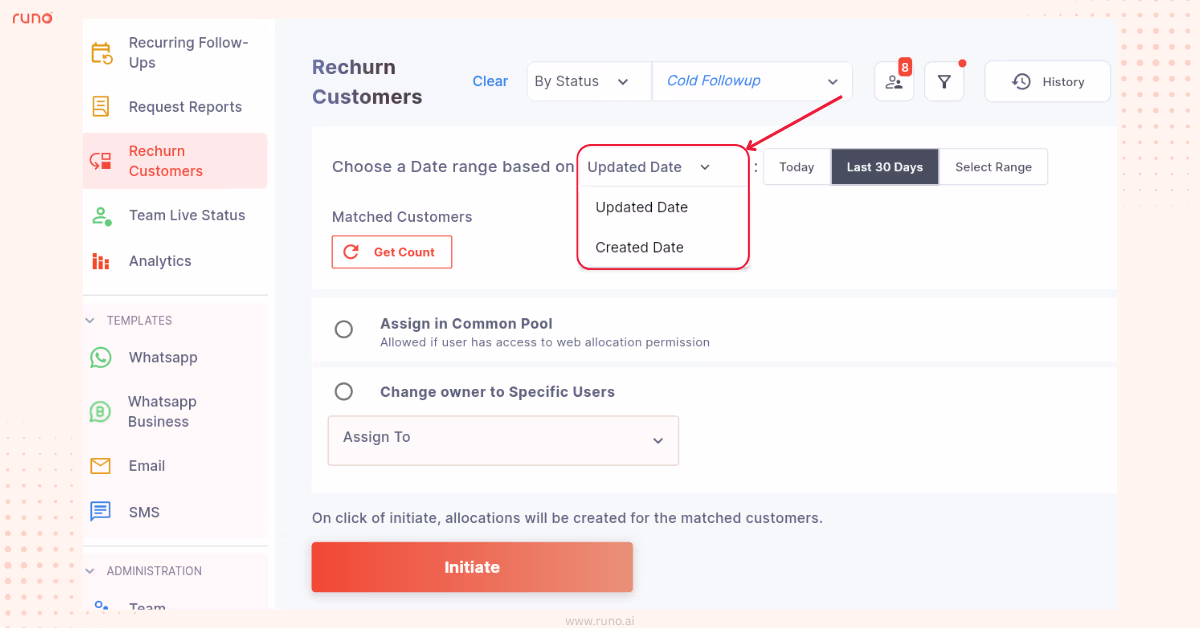Image resolution: width=1200 pixels, height=628 pixels.
Task: Click the Initiate button
Action: (471, 567)
